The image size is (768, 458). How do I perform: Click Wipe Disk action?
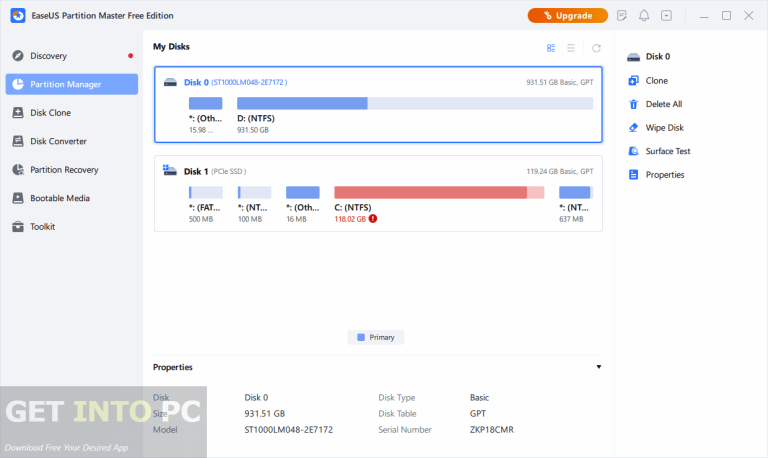click(x=656, y=127)
